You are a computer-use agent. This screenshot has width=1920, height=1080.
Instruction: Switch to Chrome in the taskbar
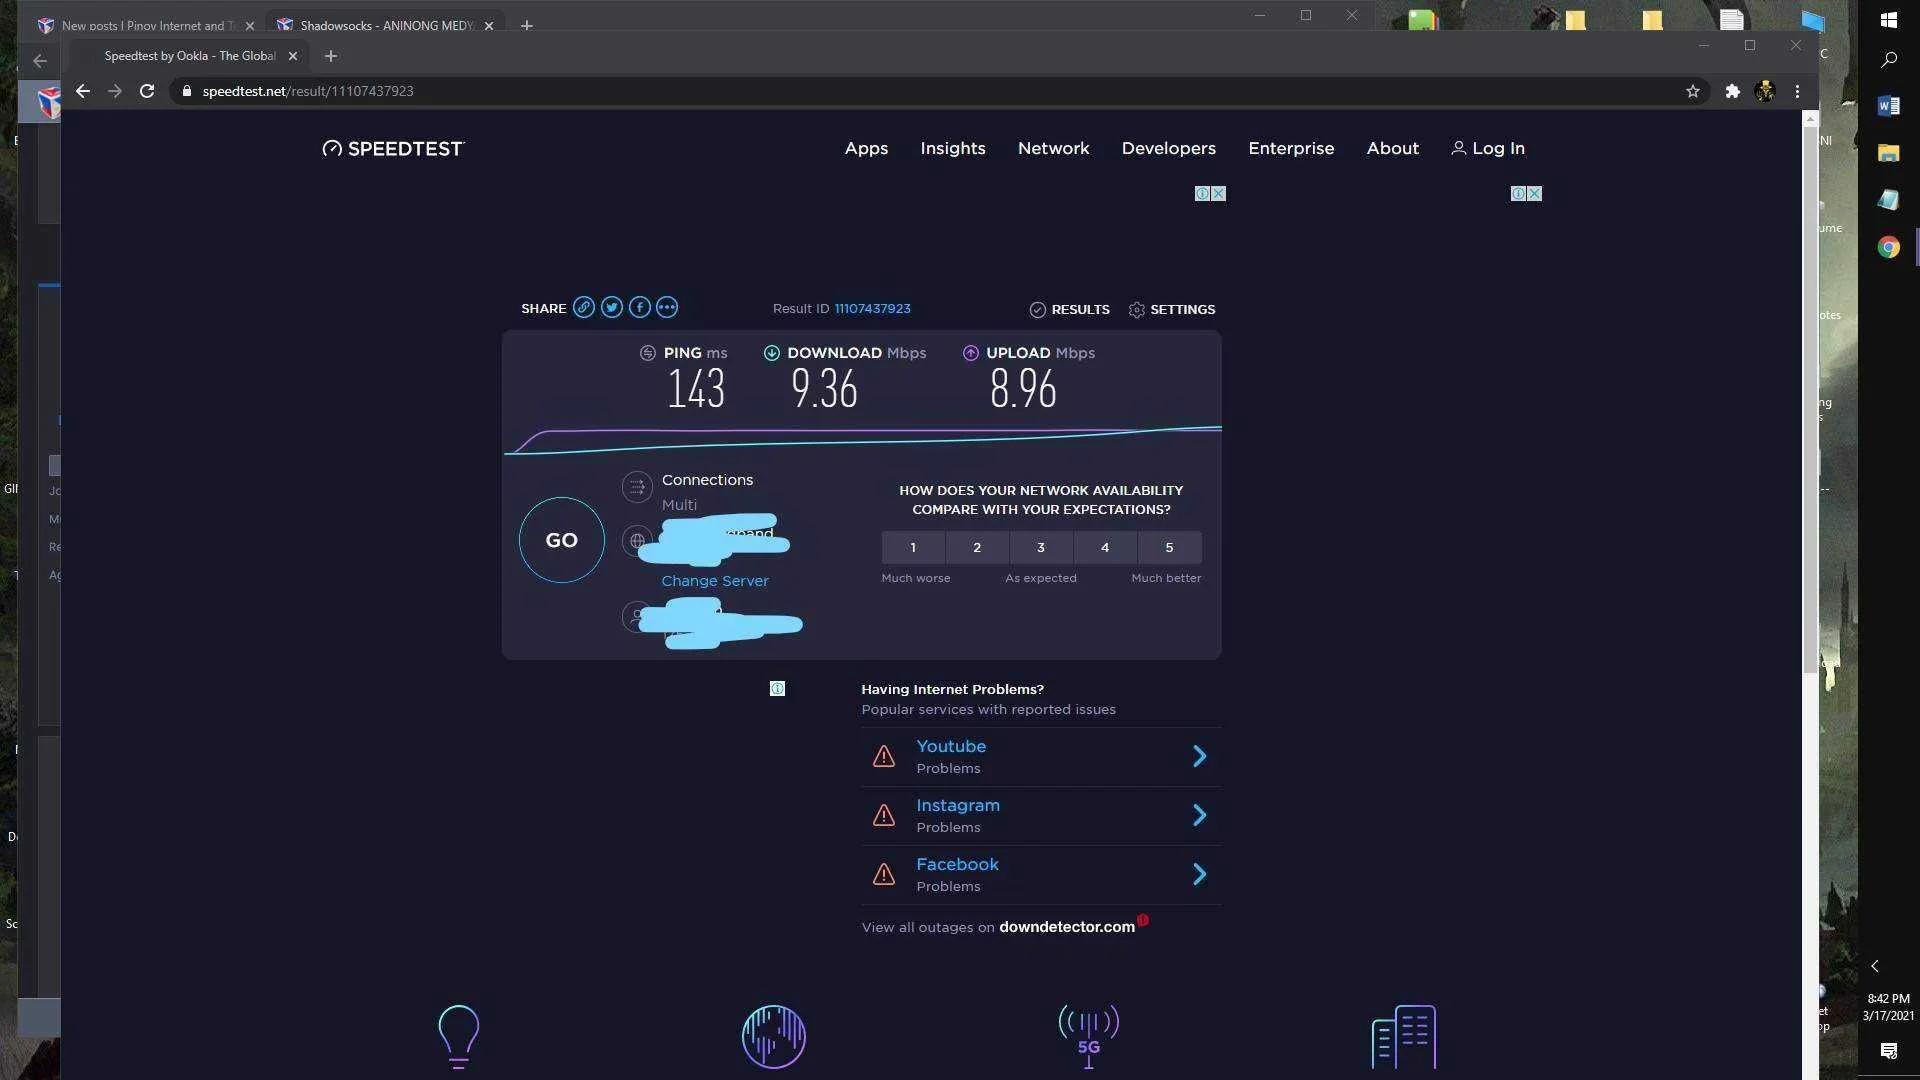tap(1889, 247)
